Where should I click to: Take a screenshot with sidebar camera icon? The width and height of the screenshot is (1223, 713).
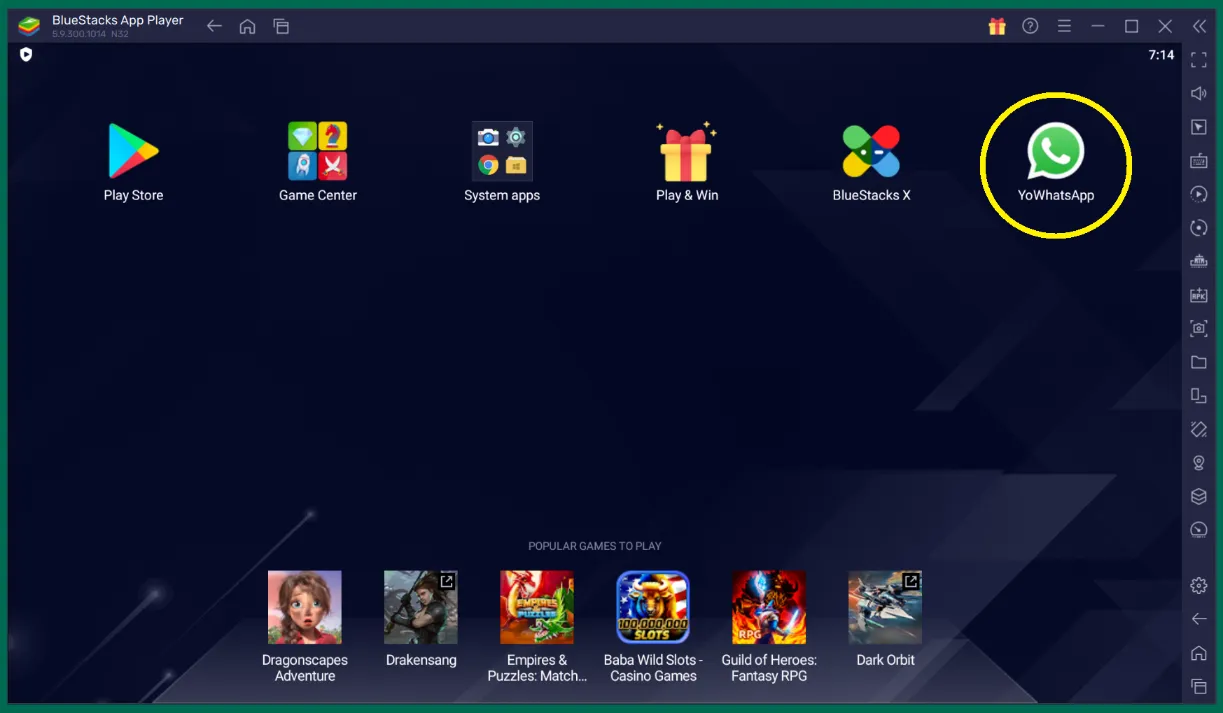pyautogui.click(x=1199, y=328)
